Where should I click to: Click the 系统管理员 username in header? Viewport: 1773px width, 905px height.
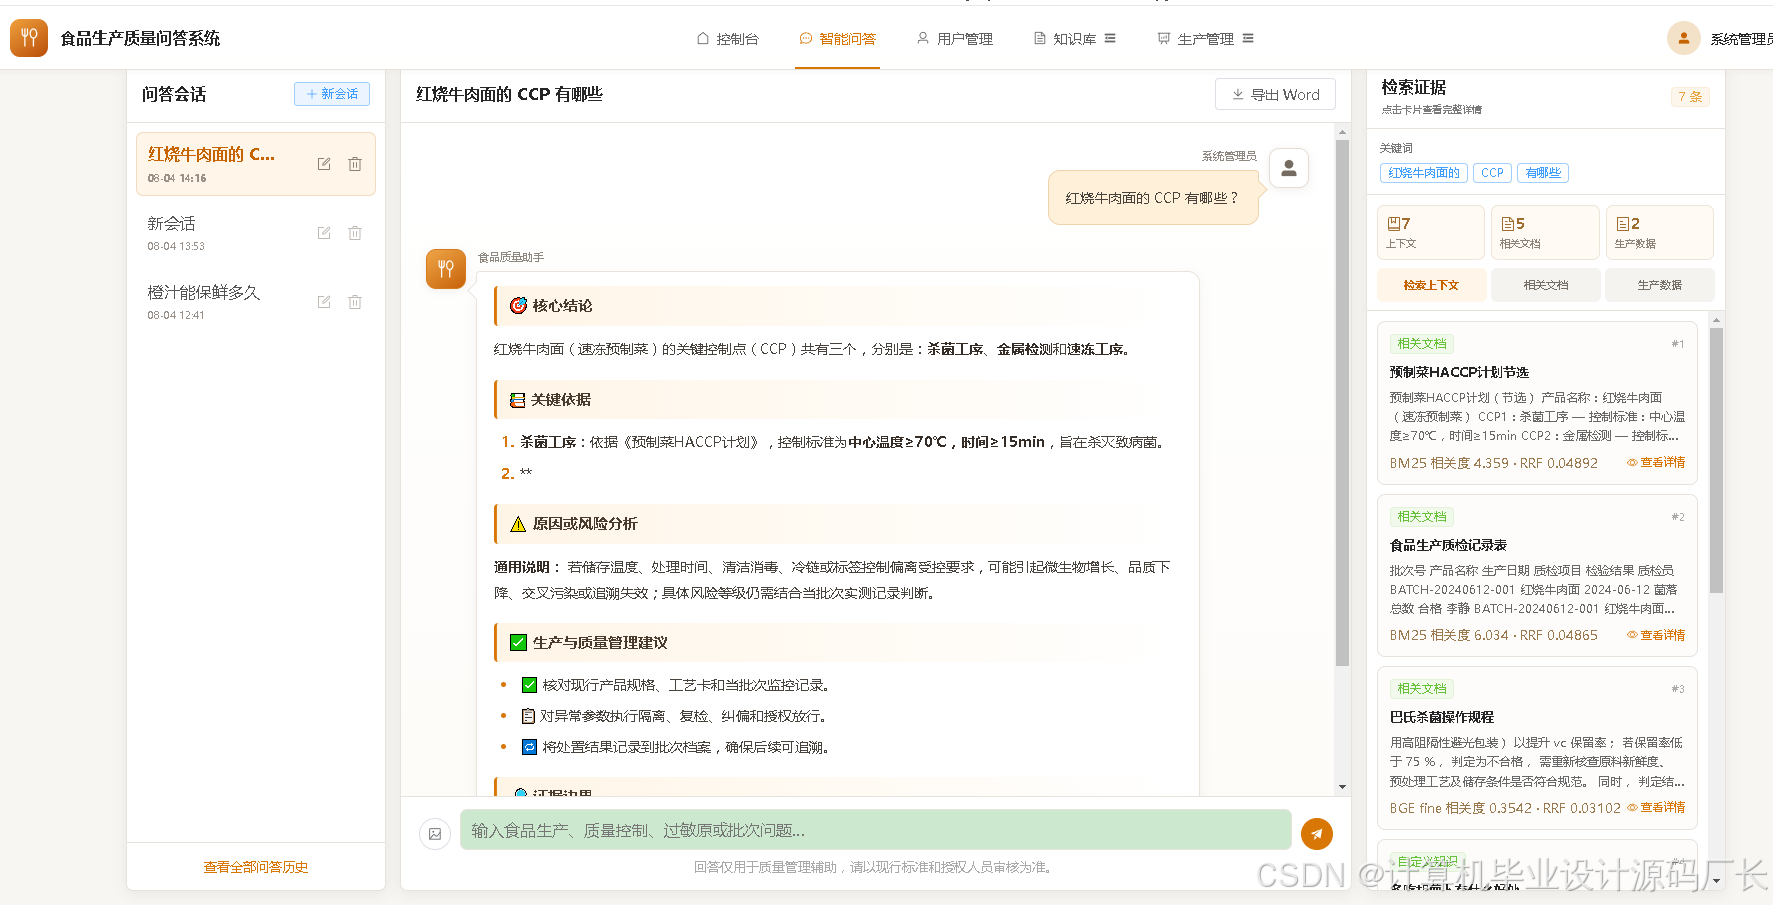point(1741,39)
